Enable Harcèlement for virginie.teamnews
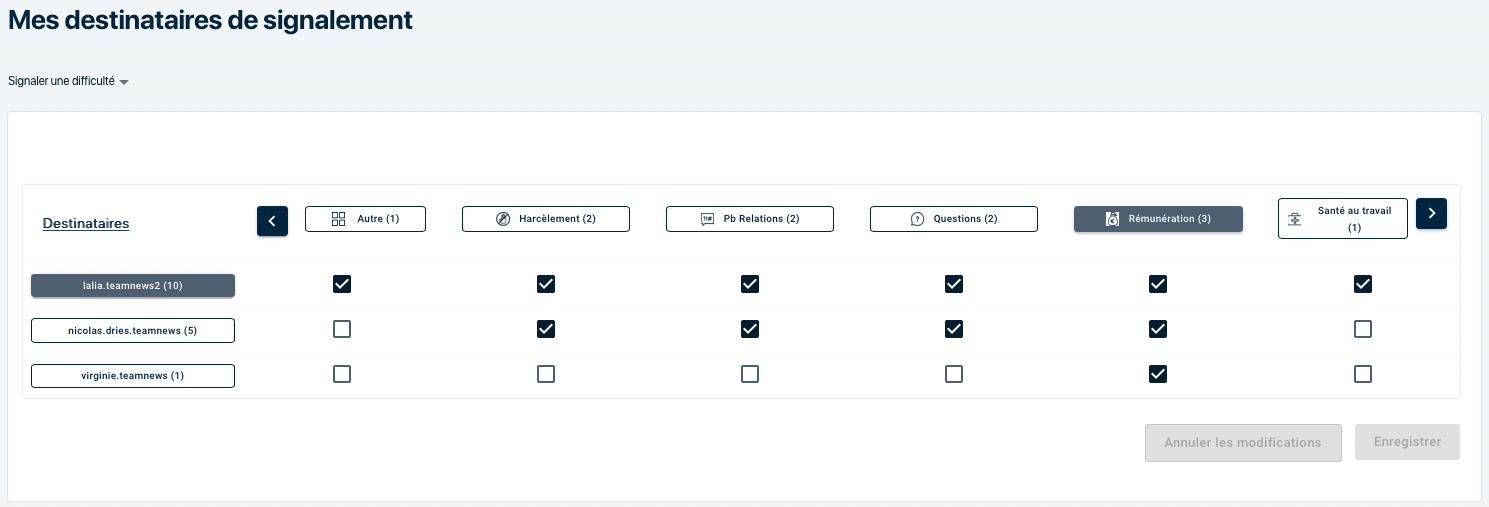The width and height of the screenshot is (1489, 507). [546, 374]
